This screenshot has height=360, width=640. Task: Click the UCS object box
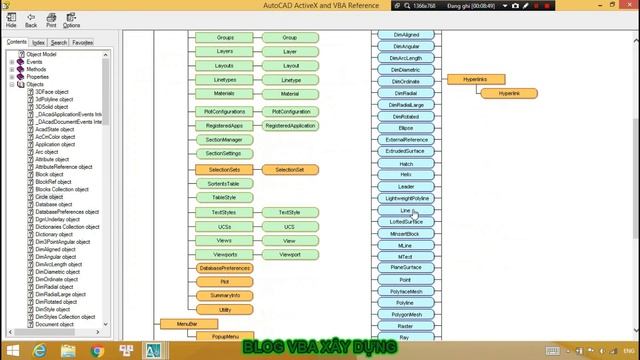(x=290, y=227)
